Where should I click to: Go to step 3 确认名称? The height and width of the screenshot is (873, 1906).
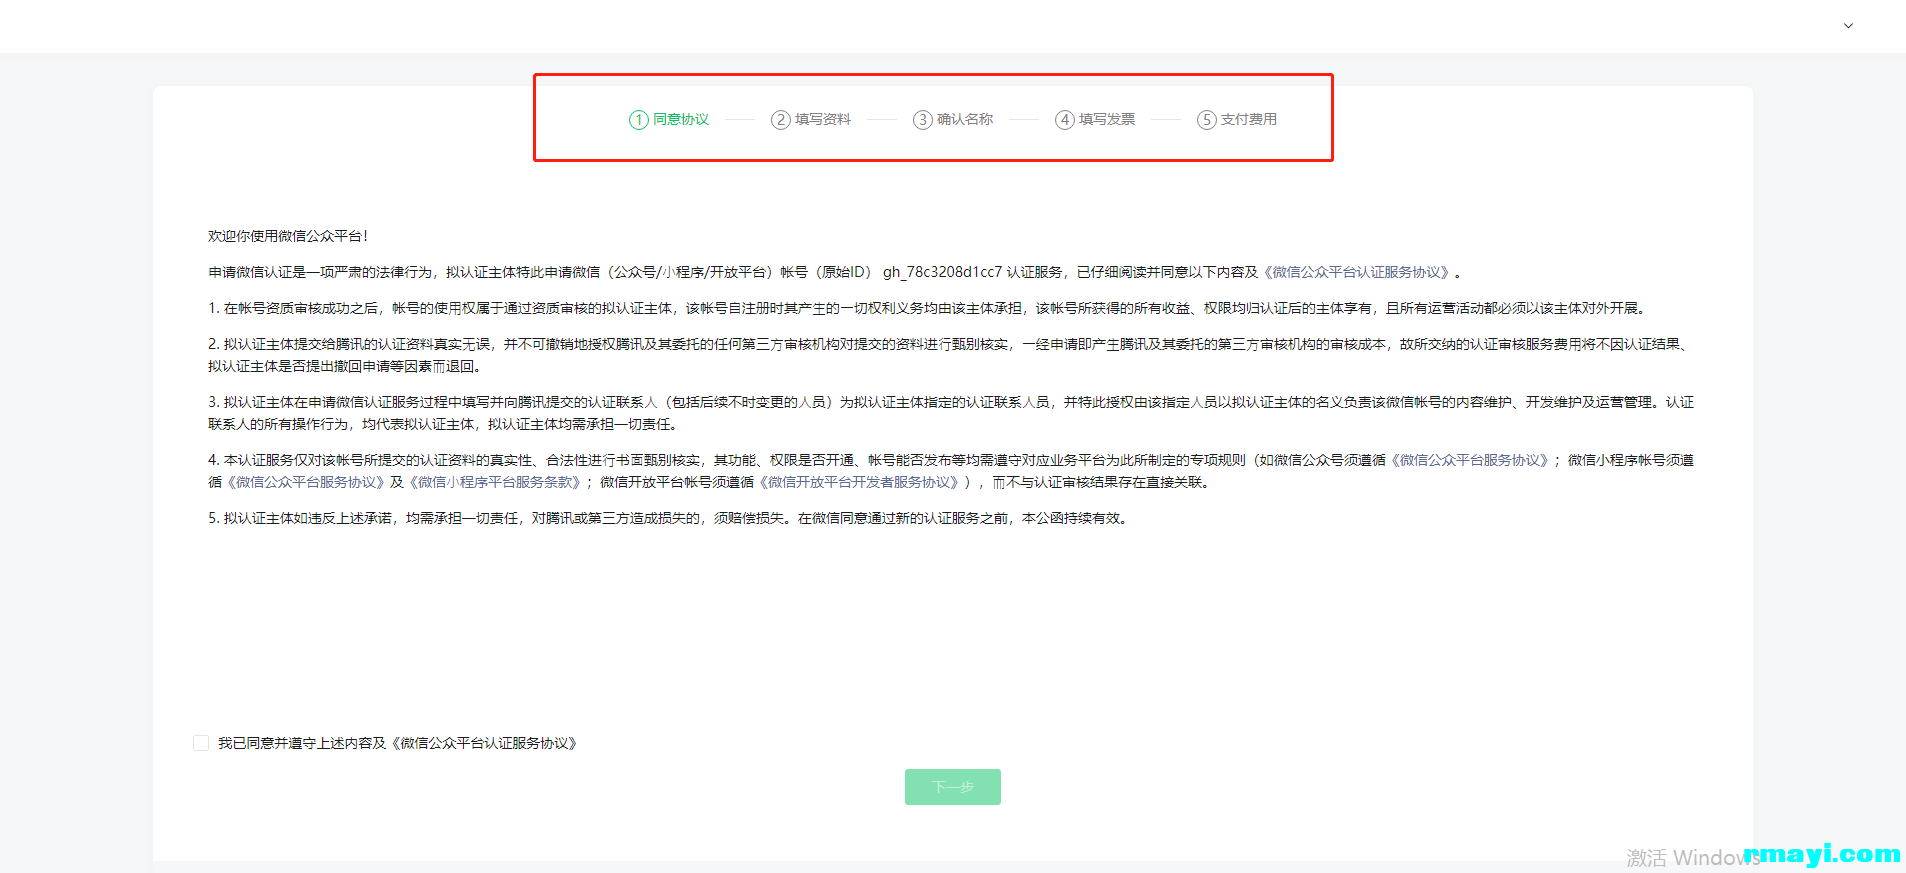(x=953, y=120)
